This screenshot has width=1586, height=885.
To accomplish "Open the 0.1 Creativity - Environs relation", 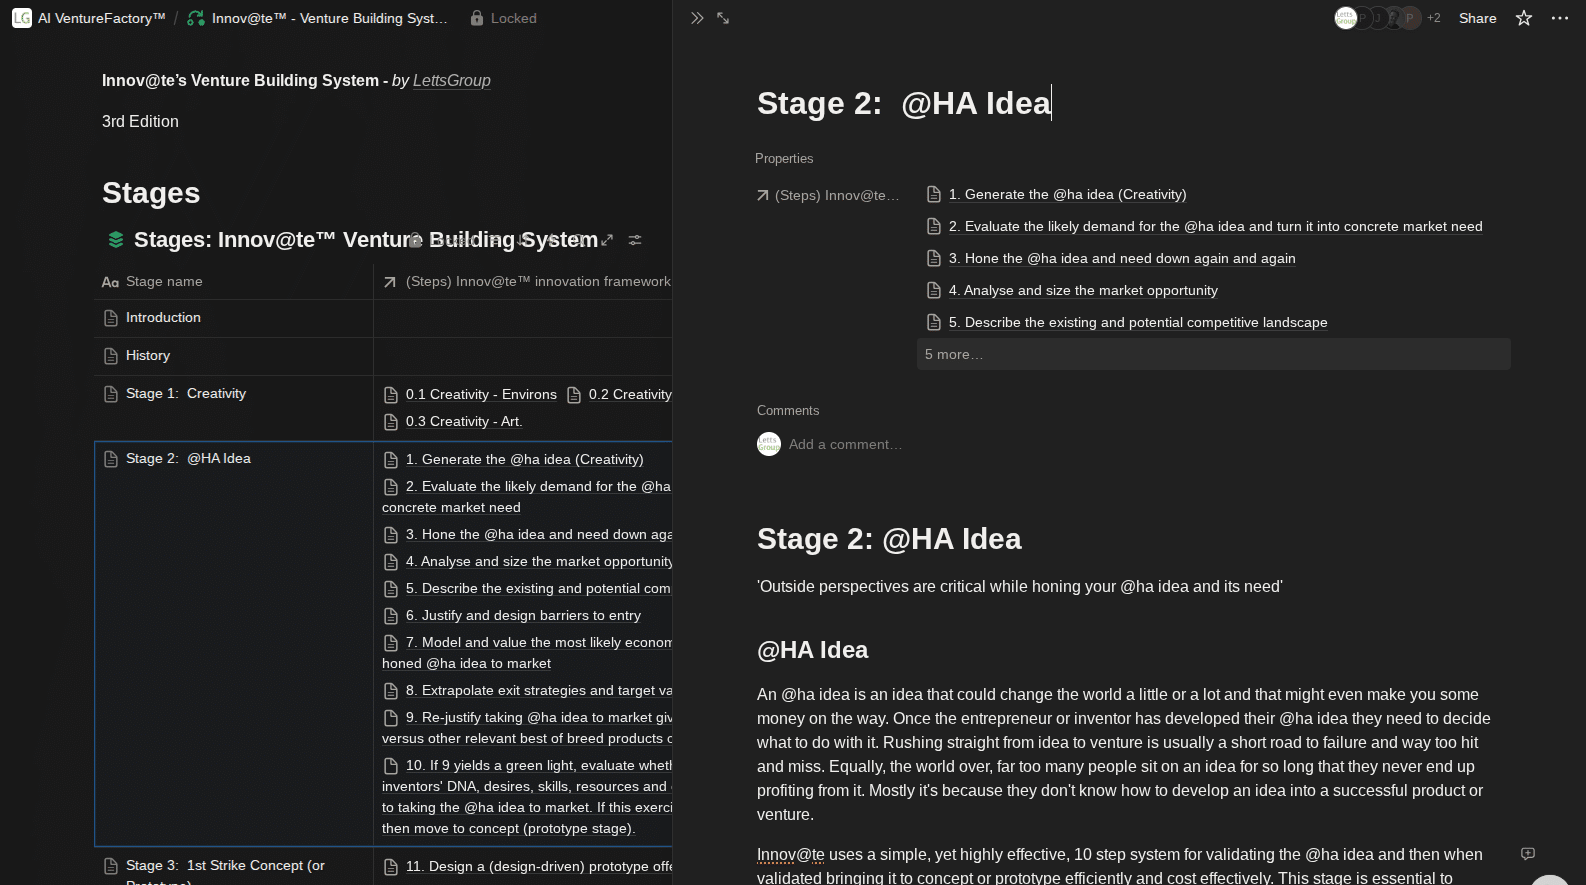I will tap(481, 395).
